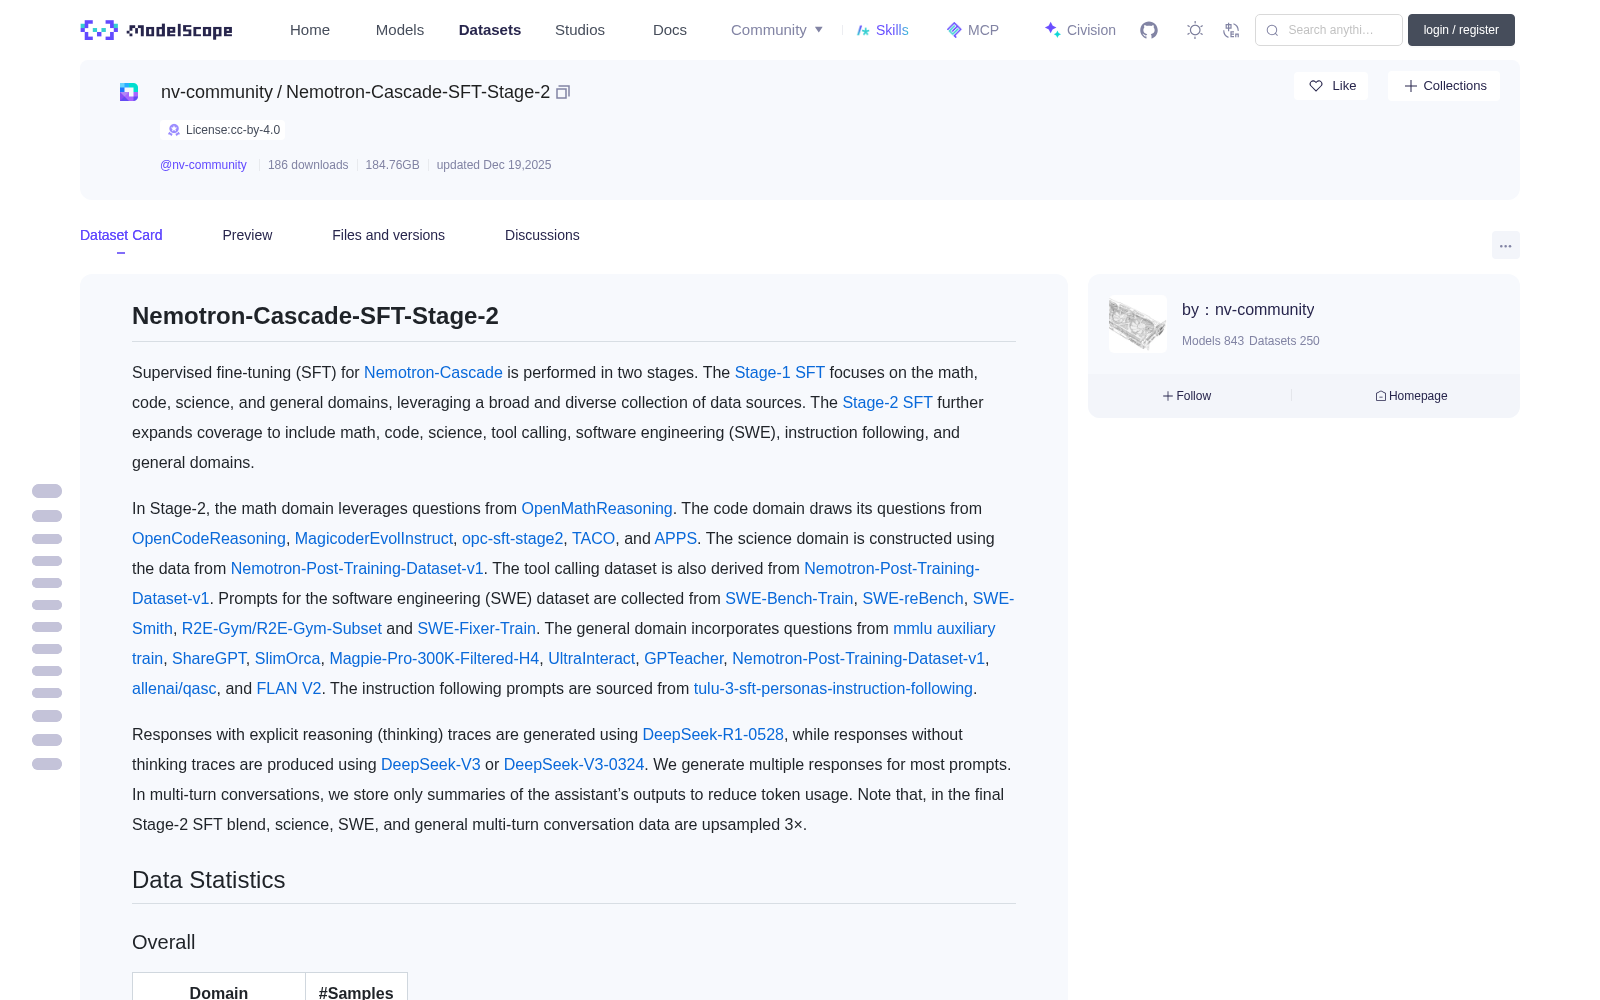Open the opc-sft-stage2 link

pos(512,538)
